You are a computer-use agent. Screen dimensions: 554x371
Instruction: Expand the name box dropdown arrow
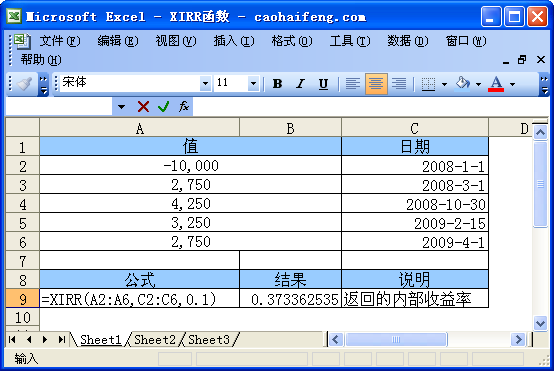pyautogui.click(x=121, y=106)
